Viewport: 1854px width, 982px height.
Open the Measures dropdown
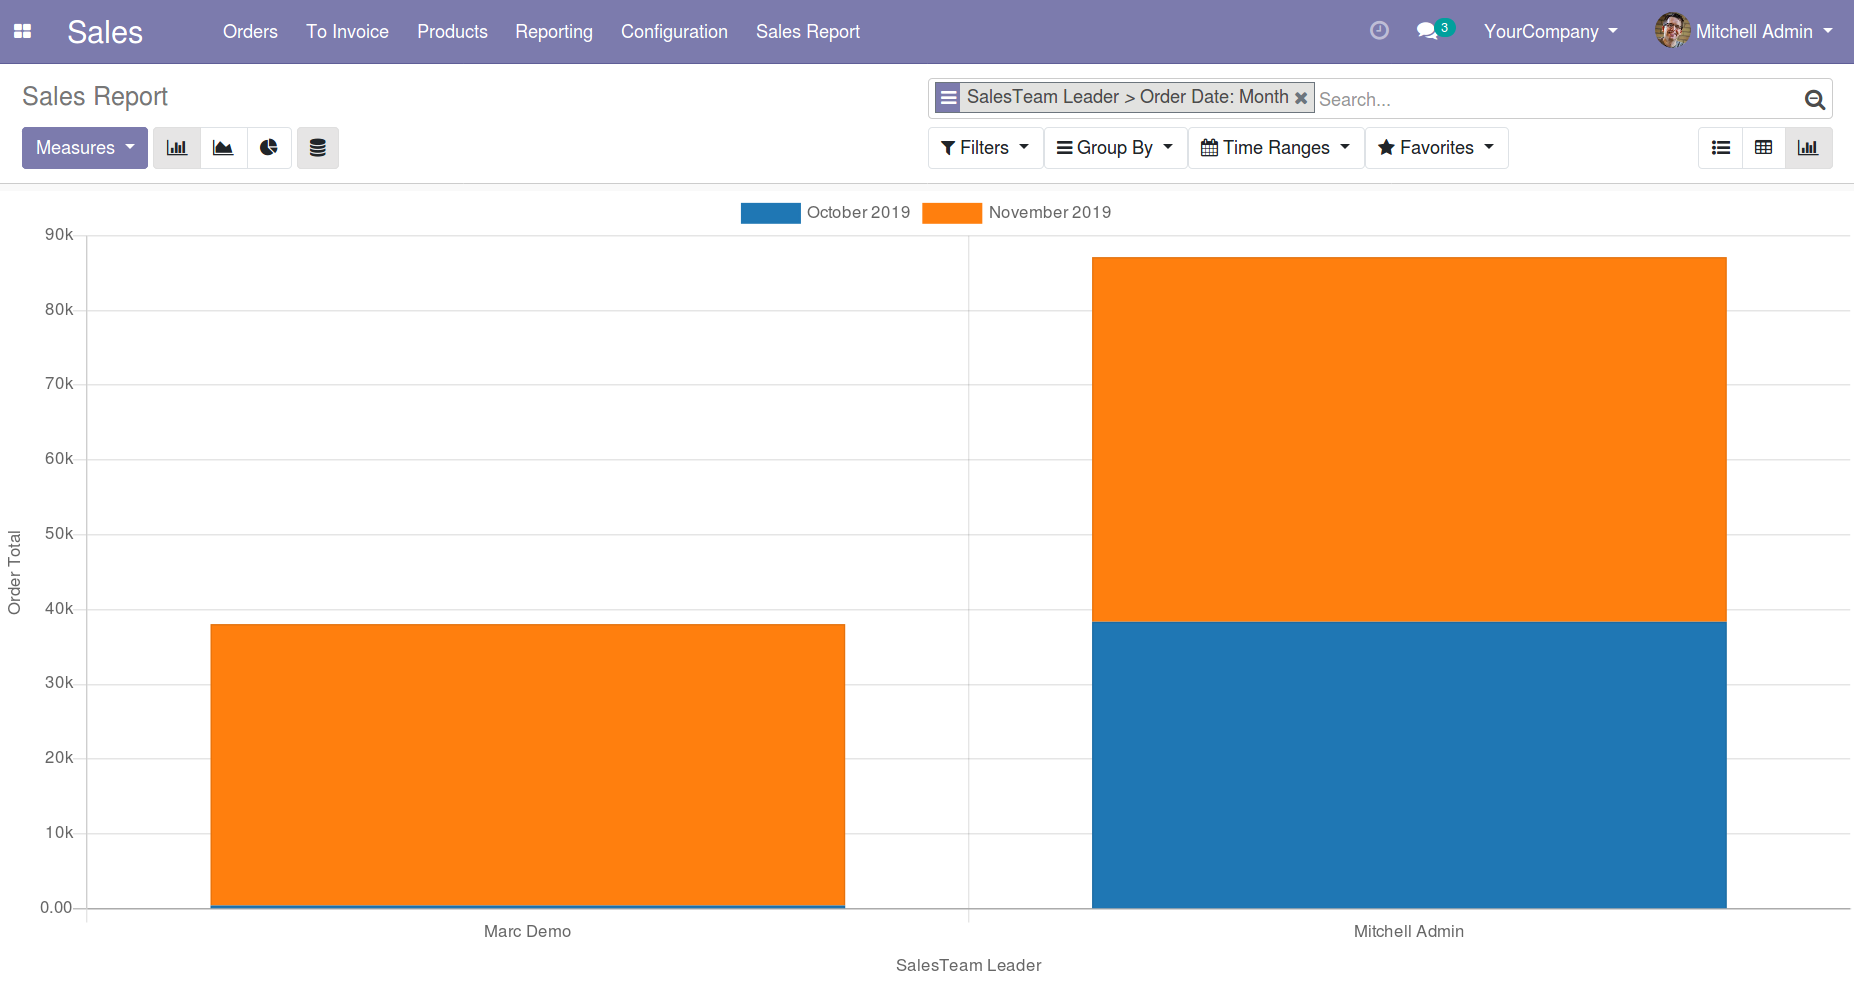tap(84, 147)
